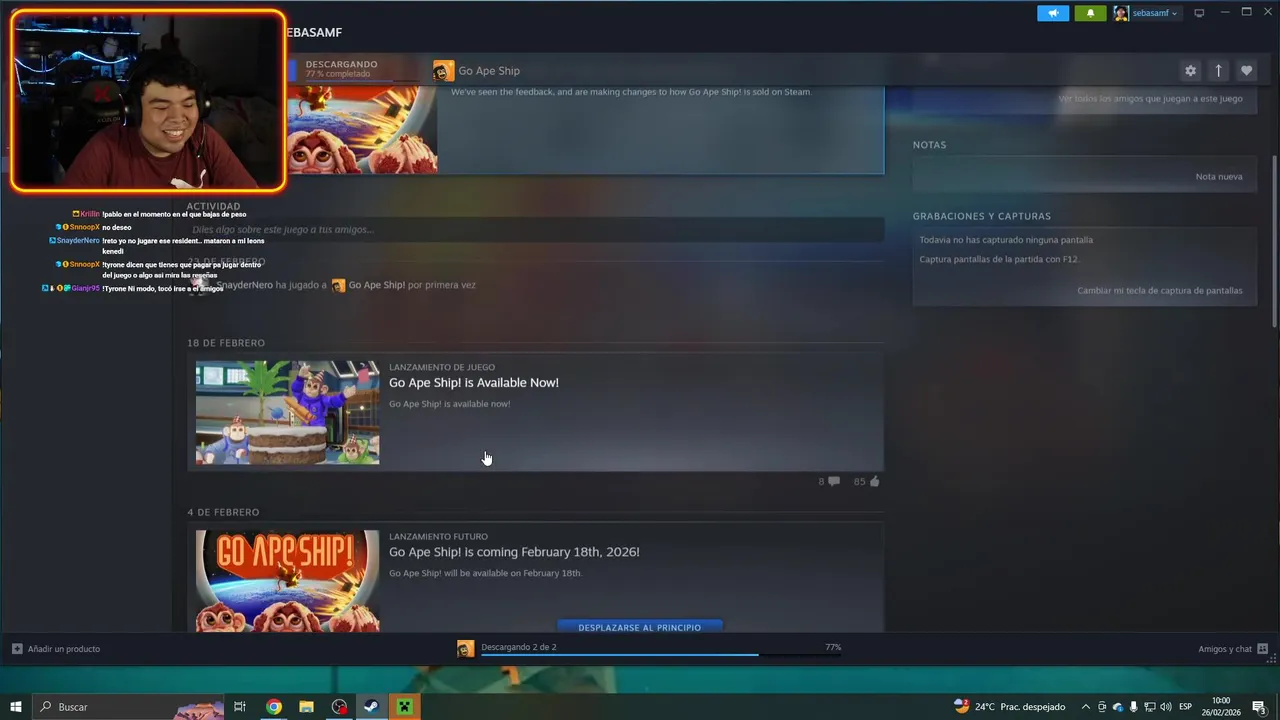Open comments icon showing 8 comments

(830, 482)
